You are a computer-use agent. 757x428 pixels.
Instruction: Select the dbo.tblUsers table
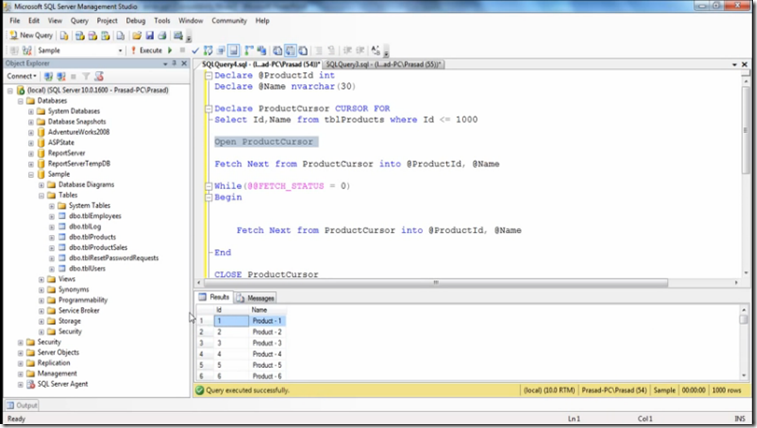(87, 269)
